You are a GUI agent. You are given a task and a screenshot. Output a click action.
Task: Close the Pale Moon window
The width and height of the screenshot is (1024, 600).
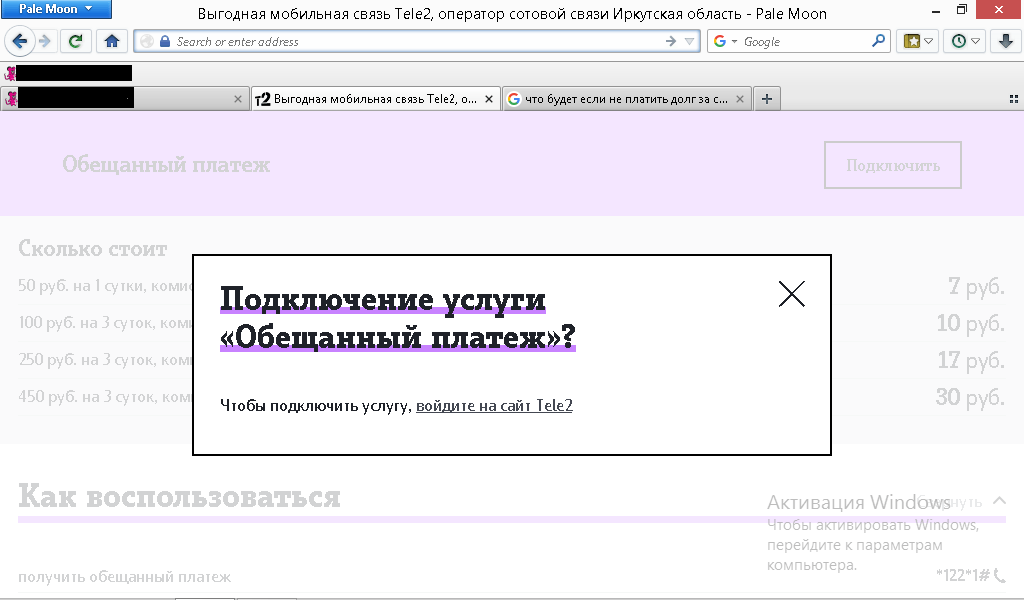999,9
